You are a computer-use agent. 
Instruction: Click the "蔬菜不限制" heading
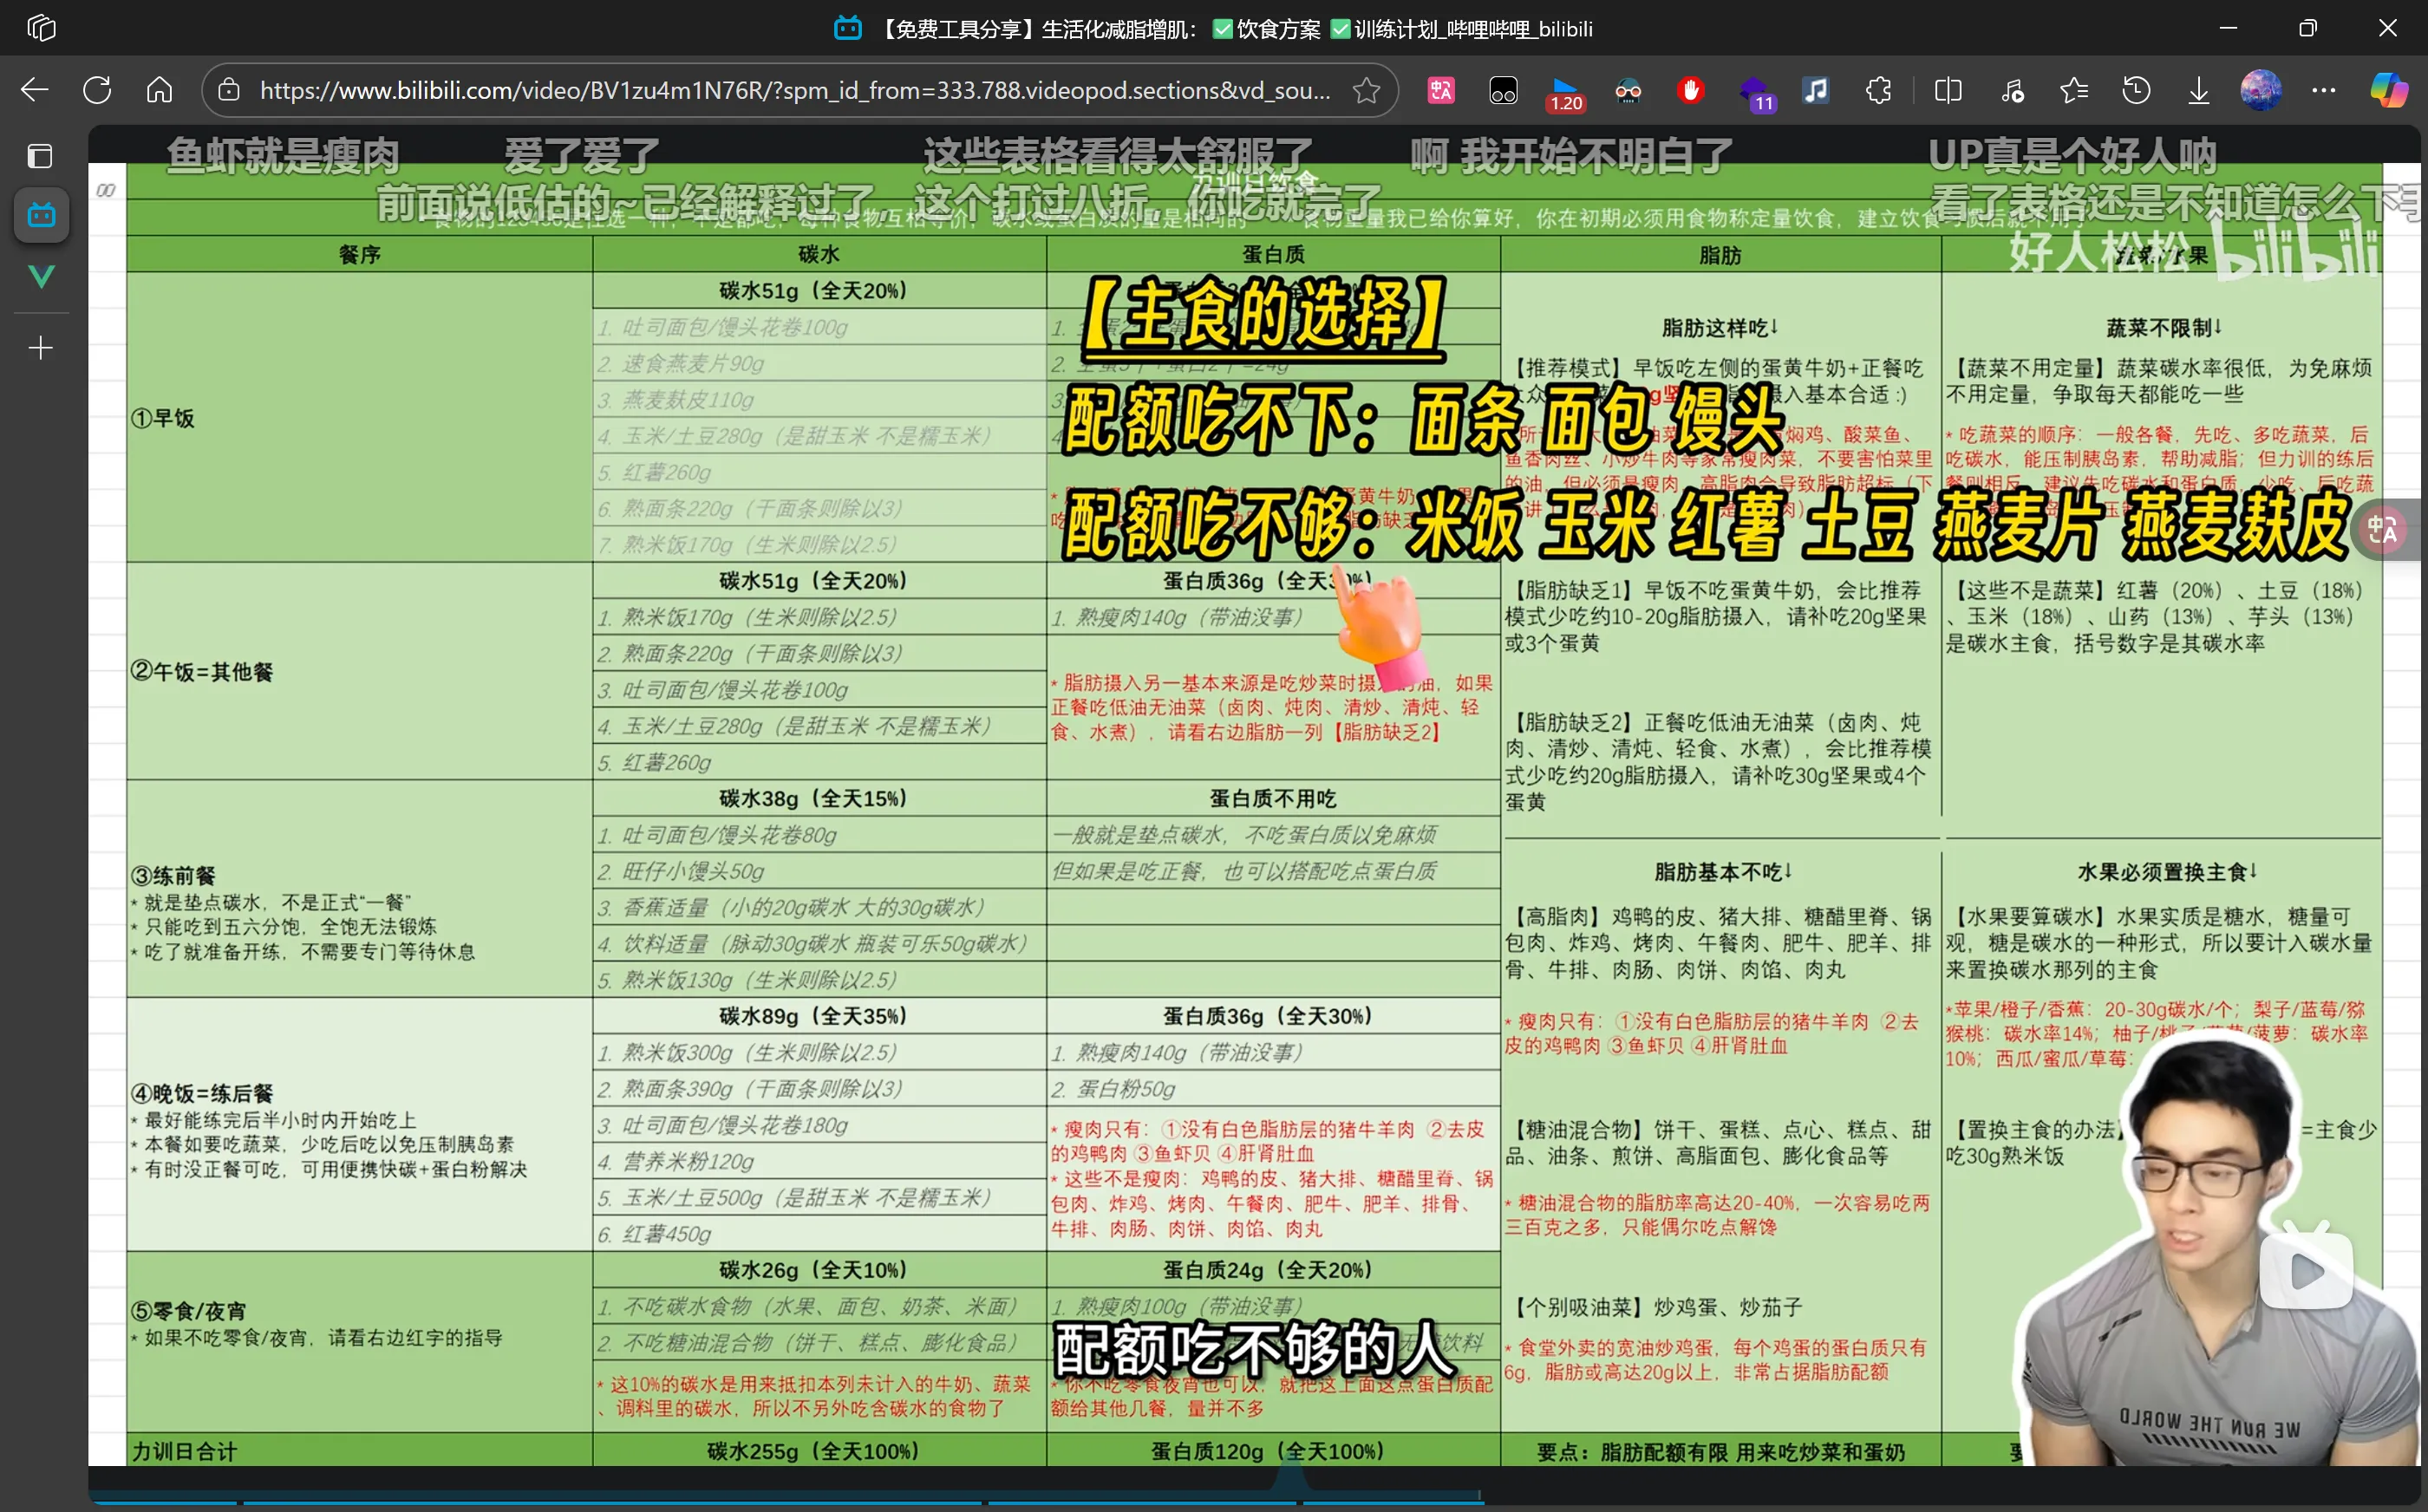point(2164,328)
